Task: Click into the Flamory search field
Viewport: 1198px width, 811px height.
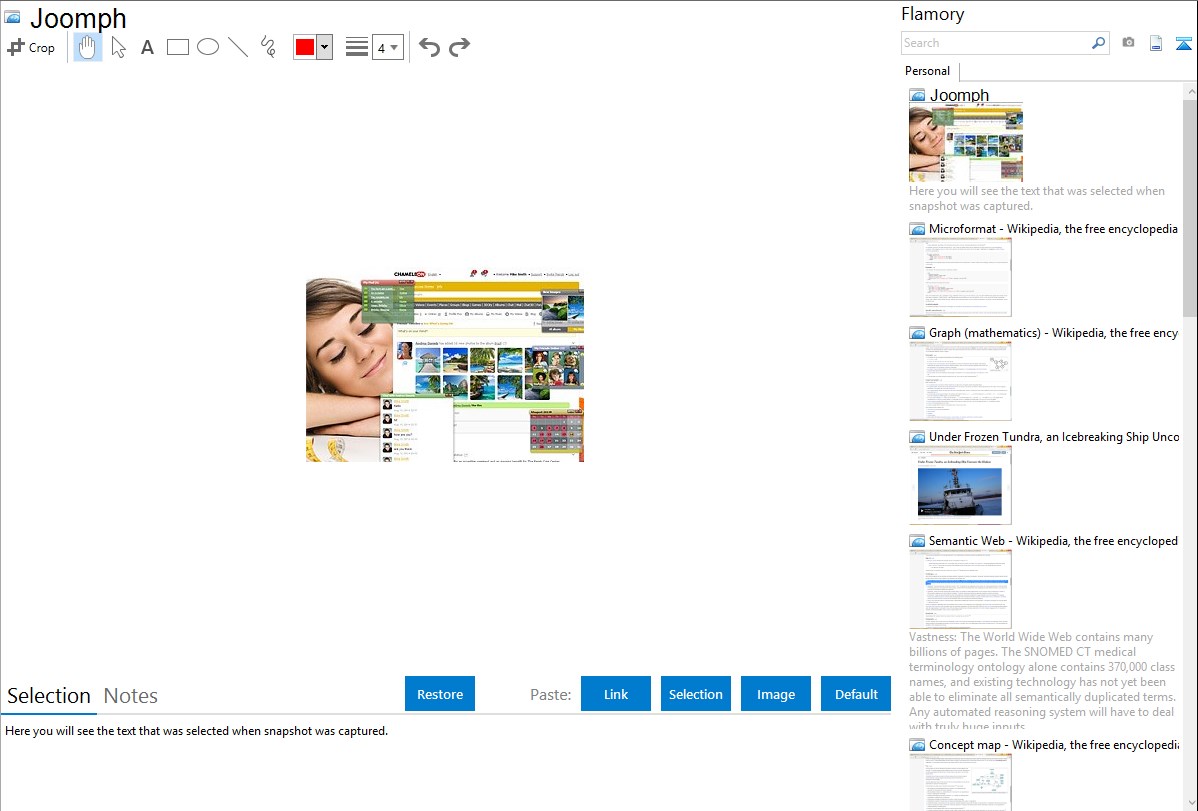Action: (995, 43)
